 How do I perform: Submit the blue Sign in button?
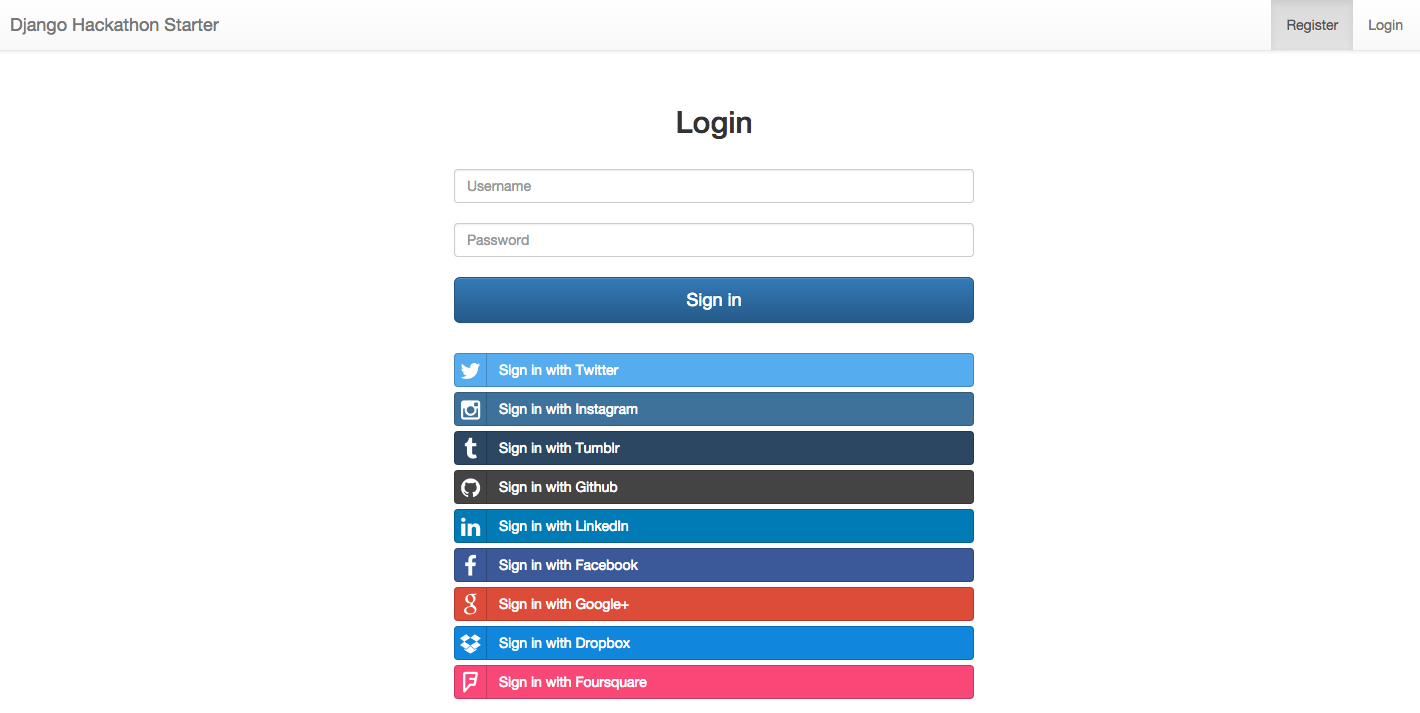coord(714,300)
